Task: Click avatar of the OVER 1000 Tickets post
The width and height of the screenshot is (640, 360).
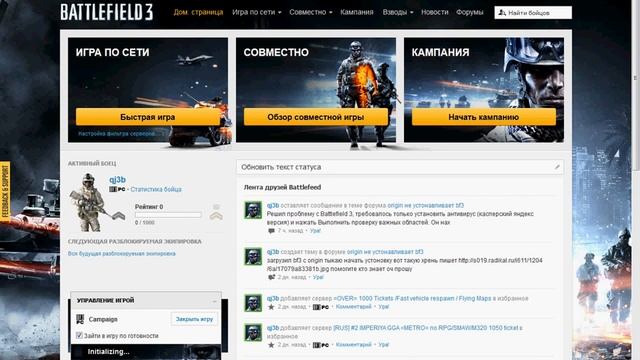Action: coord(253,303)
